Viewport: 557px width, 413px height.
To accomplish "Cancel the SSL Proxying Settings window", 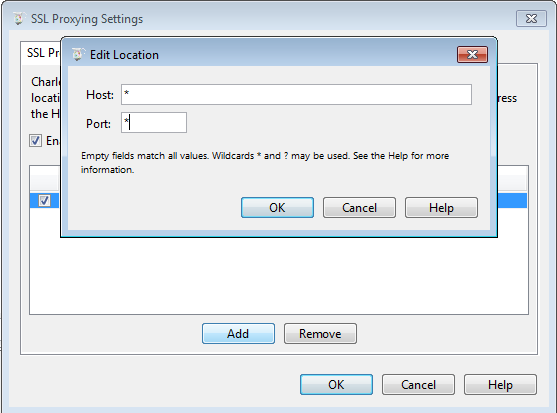I will coord(418,384).
